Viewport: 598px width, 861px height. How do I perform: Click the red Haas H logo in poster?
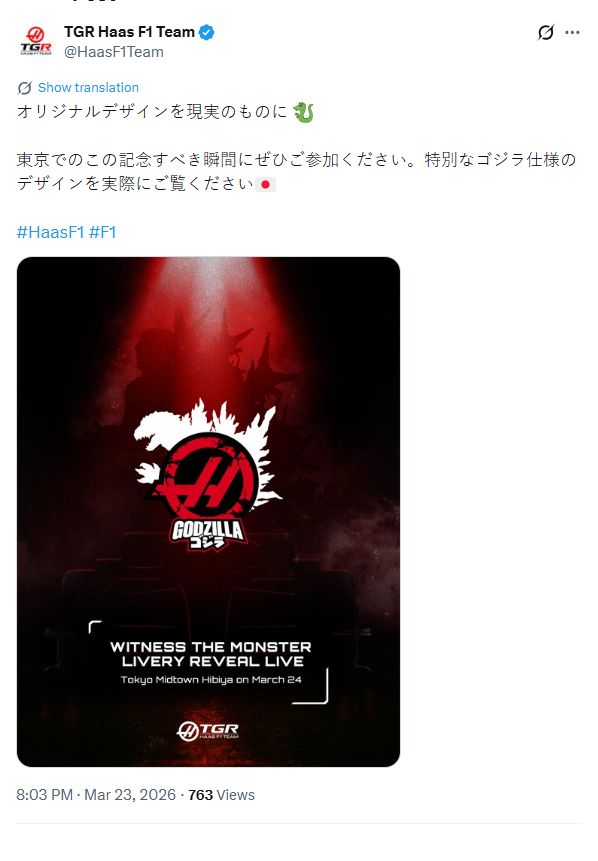point(205,476)
